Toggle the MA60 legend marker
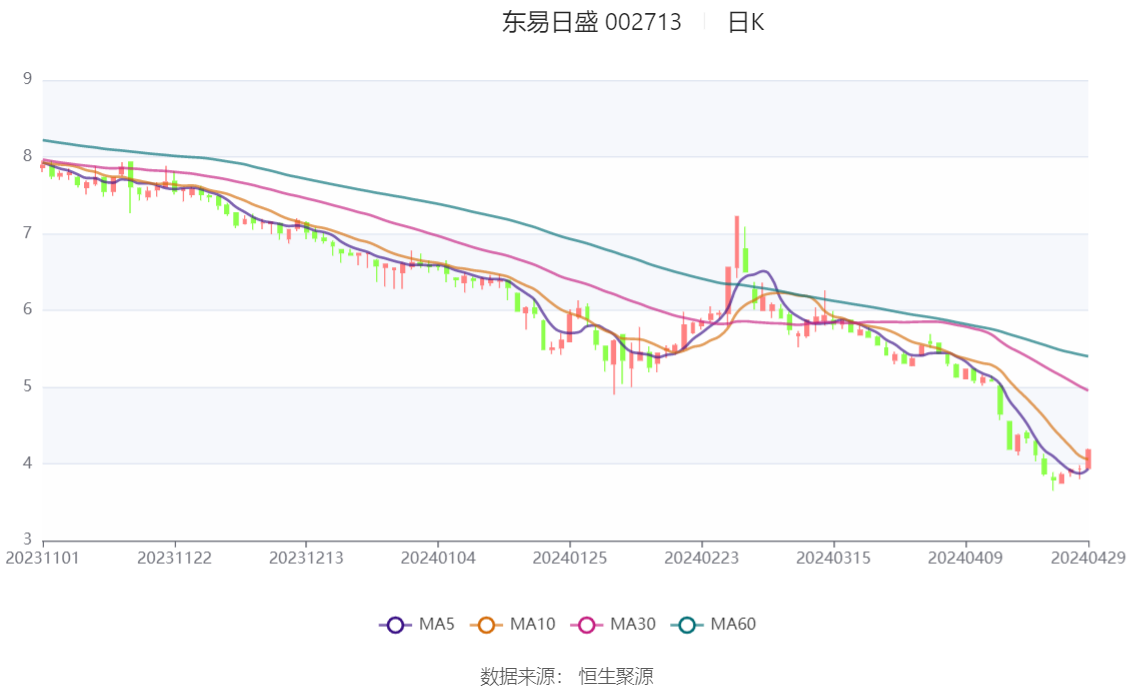This screenshot has width=1134, height=689. [x=686, y=625]
